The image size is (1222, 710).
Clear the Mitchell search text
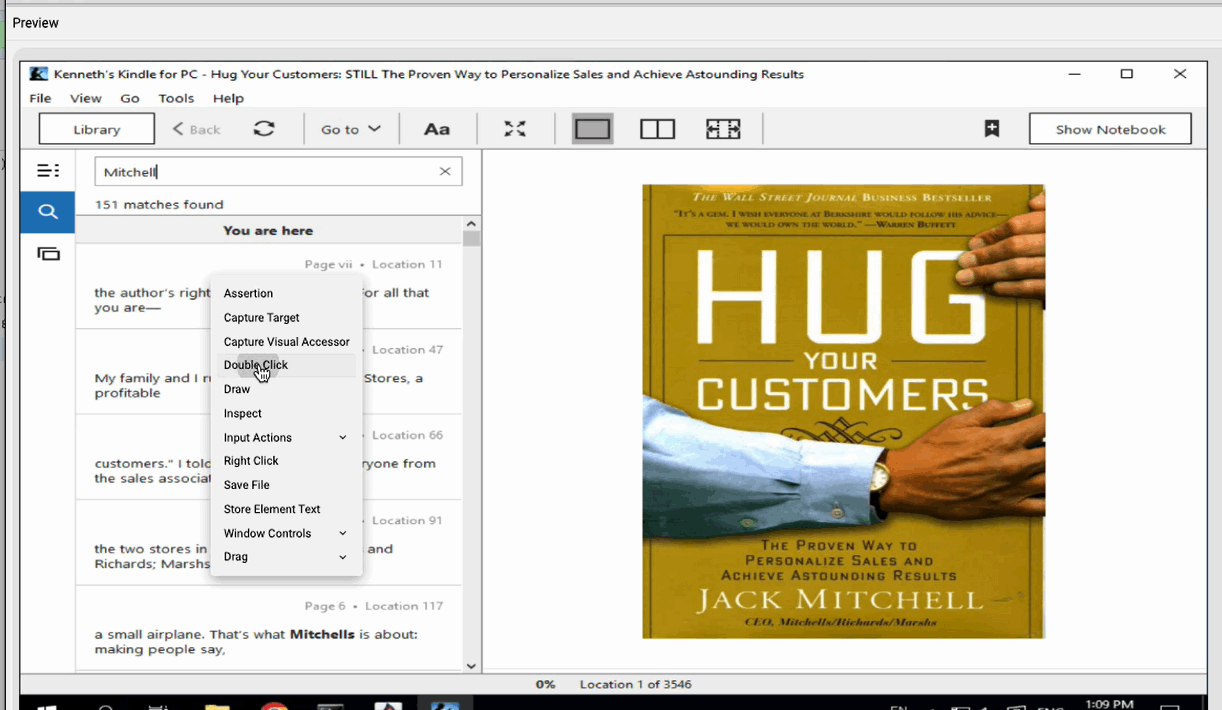point(445,172)
